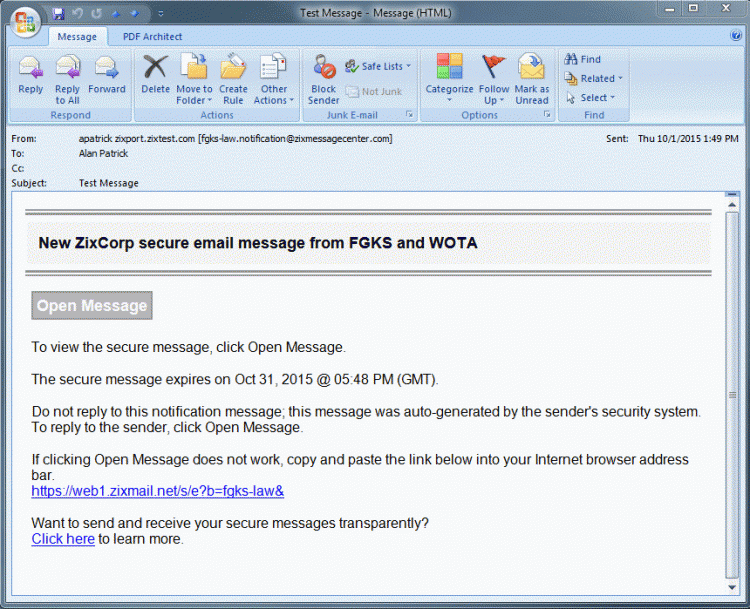Screen dimensions: 750x609
Task: Go to the next item with the arrow
Action: [x=135, y=14]
